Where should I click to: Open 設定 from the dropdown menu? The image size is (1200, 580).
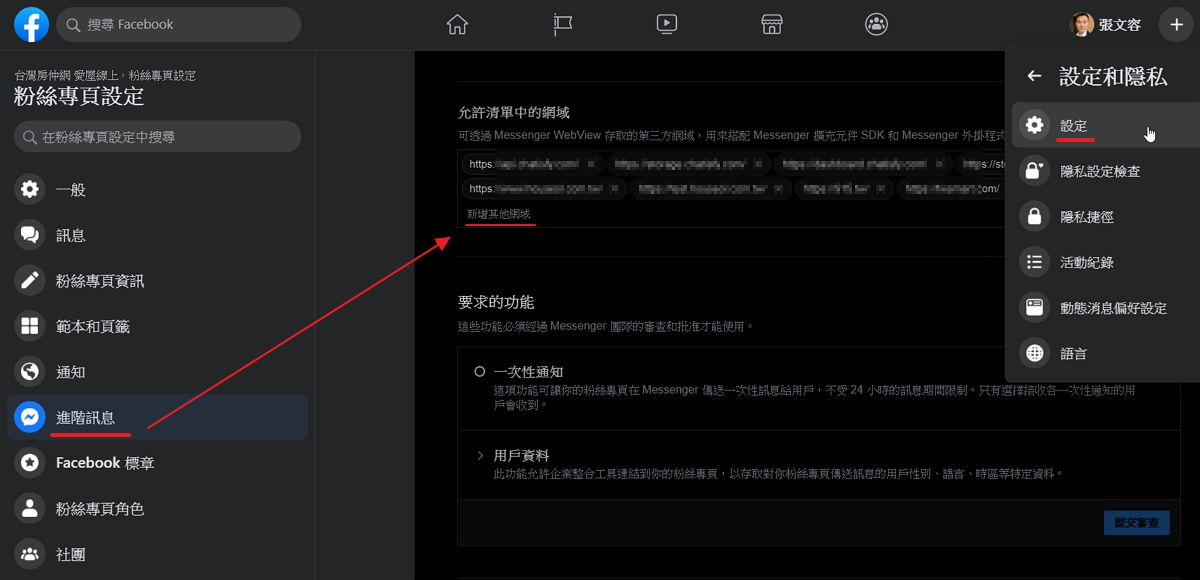click(x=1074, y=125)
